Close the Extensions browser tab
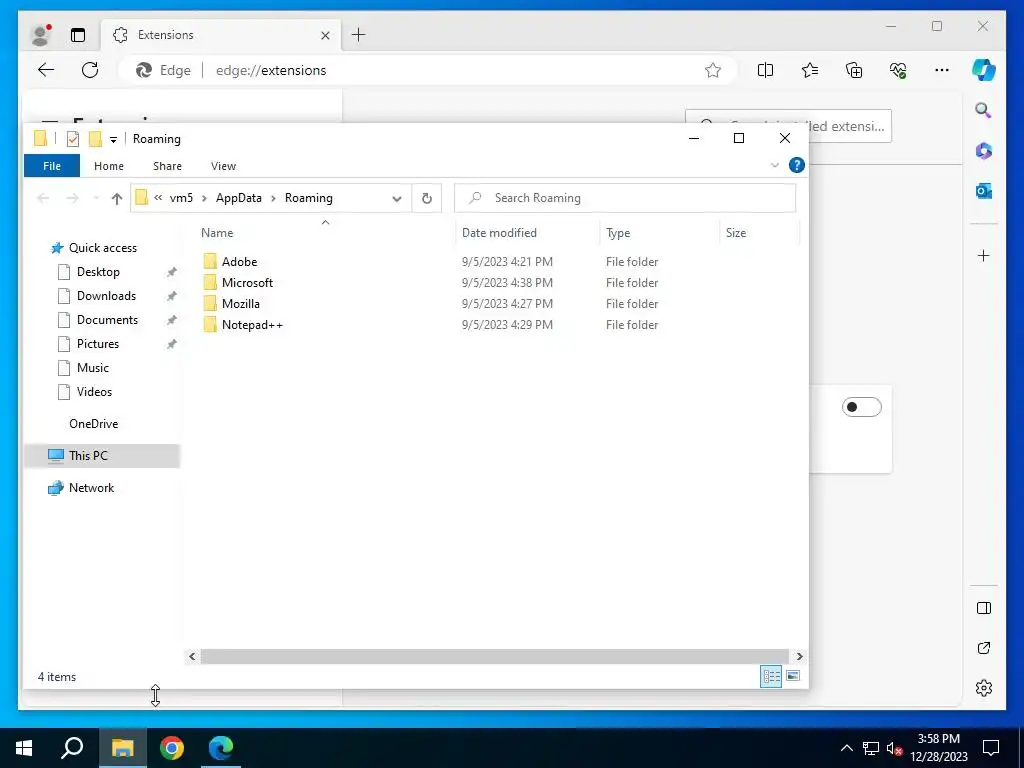The image size is (1024, 768). [325, 35]
